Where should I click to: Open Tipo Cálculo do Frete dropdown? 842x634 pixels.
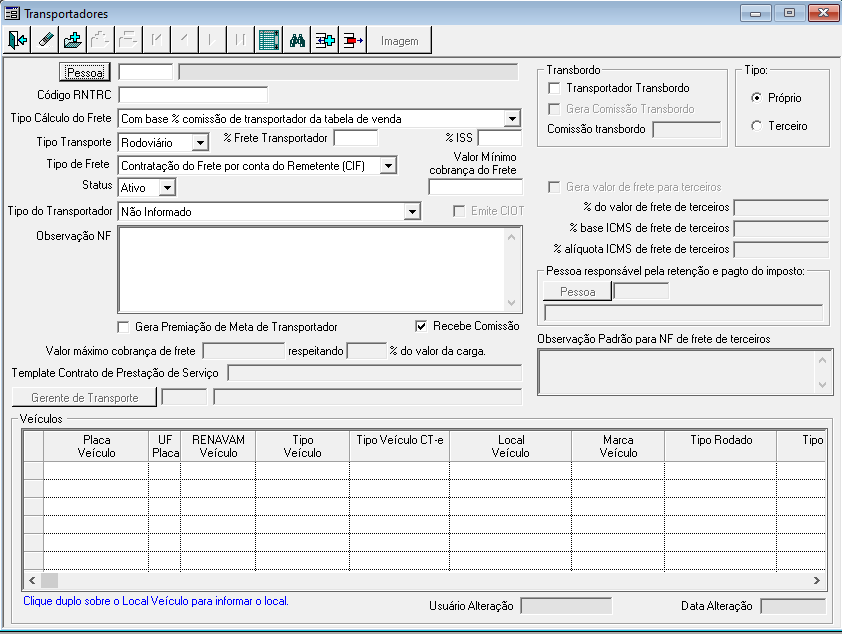pyautogui.click(x=512, y=119)
